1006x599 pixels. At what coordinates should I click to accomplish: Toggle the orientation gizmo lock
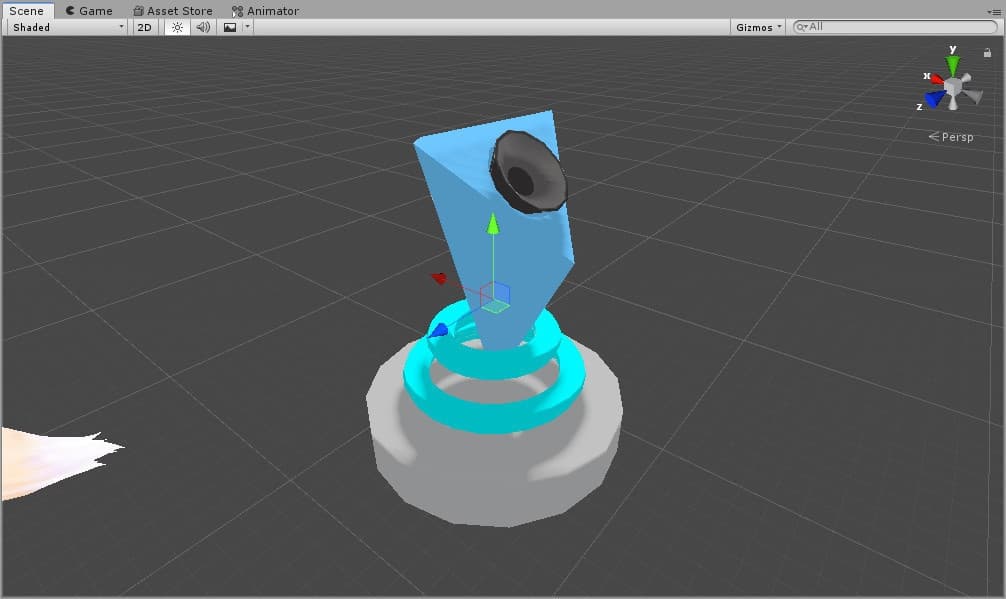tap(987, 53)
